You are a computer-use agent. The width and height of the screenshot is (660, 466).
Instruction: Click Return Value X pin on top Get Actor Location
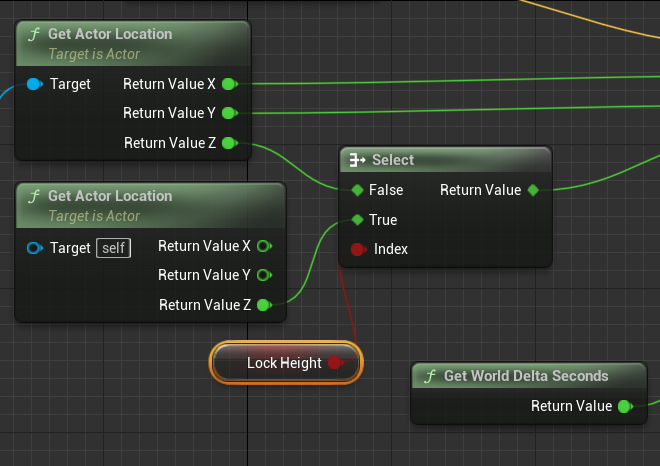[230, 84]
